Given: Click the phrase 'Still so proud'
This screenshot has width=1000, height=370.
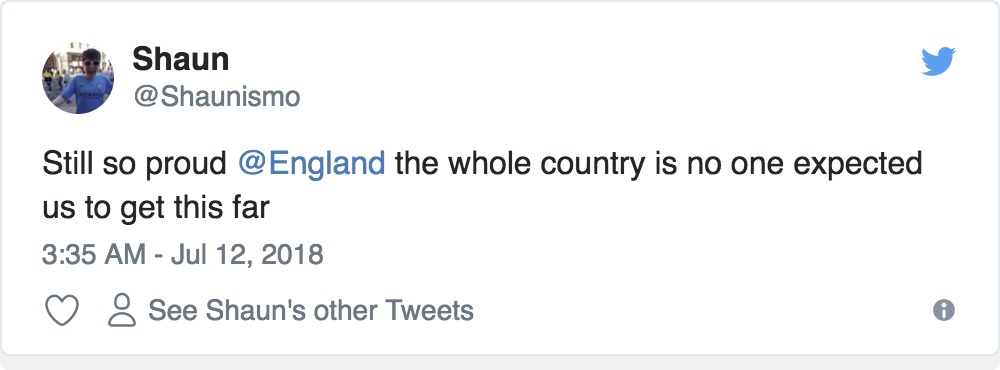Looking at the screenshot, I should (x=135, y=165).
